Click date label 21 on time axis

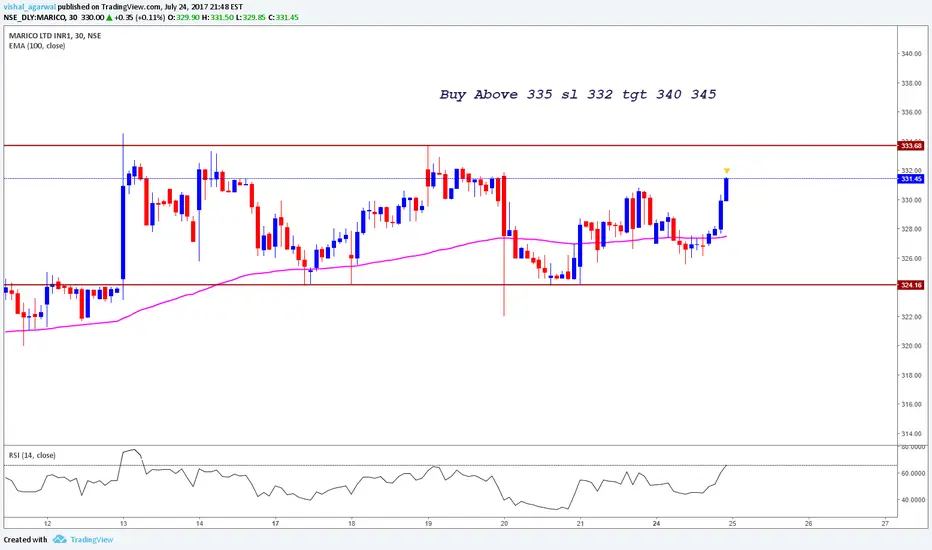pos(580,524)
